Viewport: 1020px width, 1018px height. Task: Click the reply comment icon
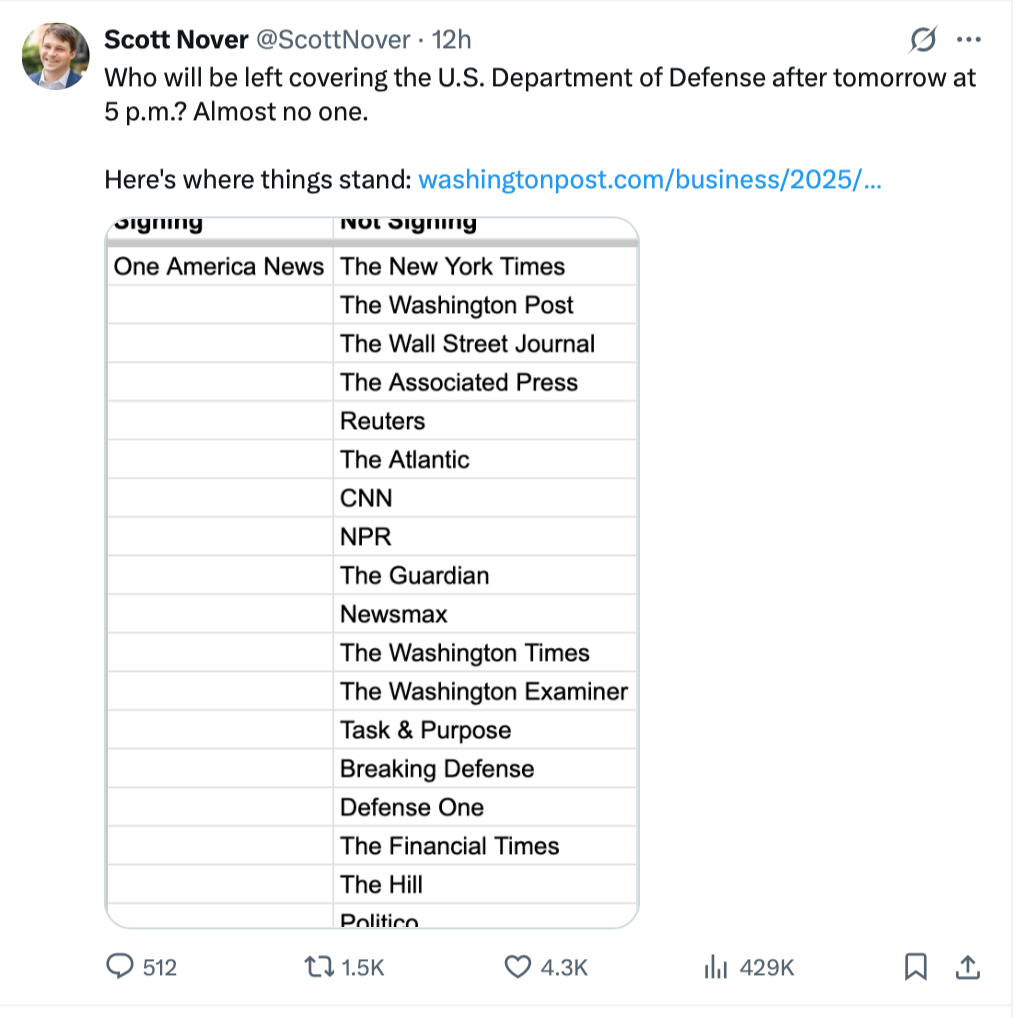tap(120, 967)
